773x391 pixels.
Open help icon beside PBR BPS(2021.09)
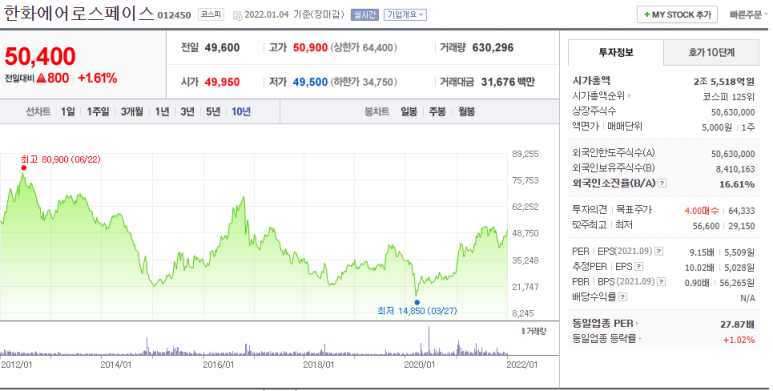pos(662,282)
